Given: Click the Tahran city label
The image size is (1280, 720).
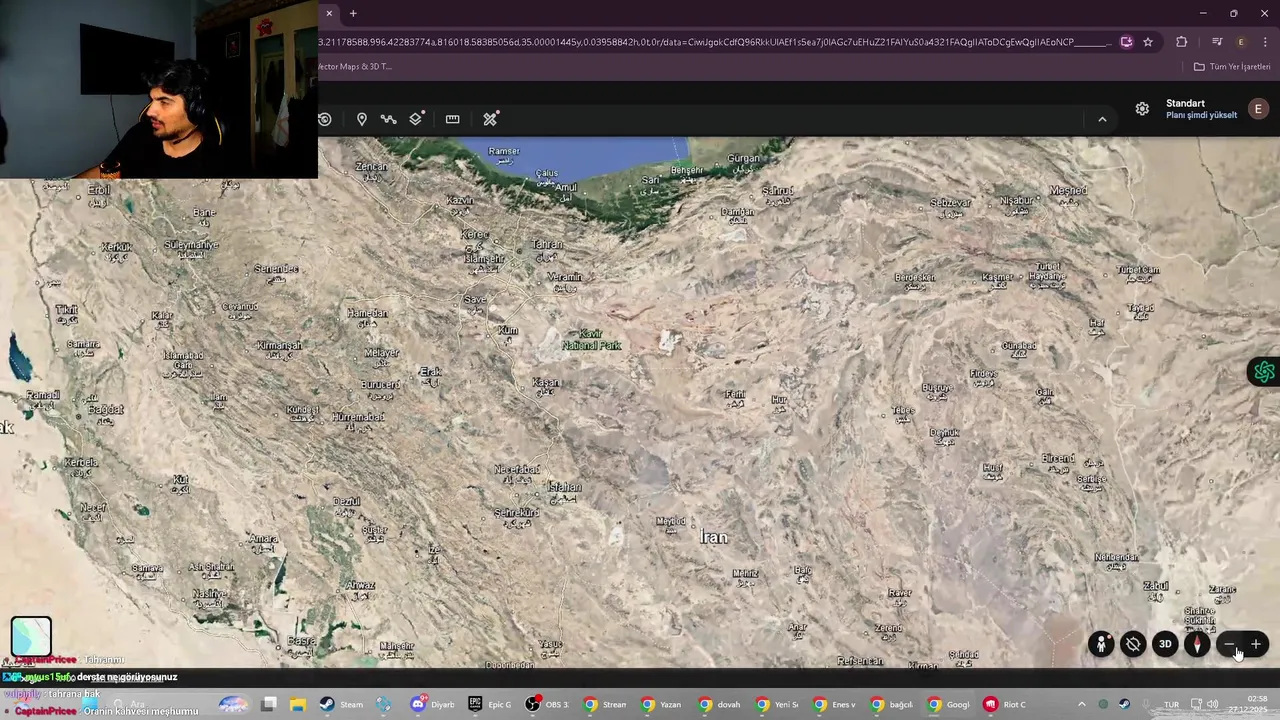Looking at the screenshot, I should coord(547,245).
